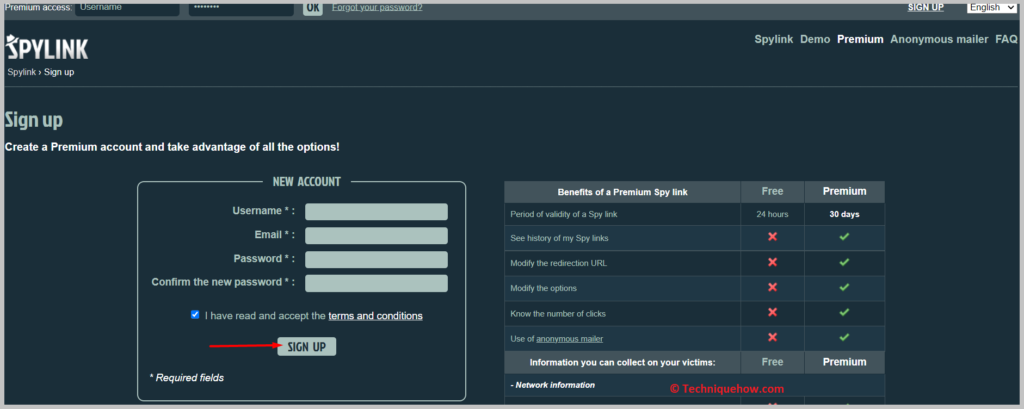Click the Network information row
The width and height of the screenshot is (1024, 409).
[x=694, y=385]
